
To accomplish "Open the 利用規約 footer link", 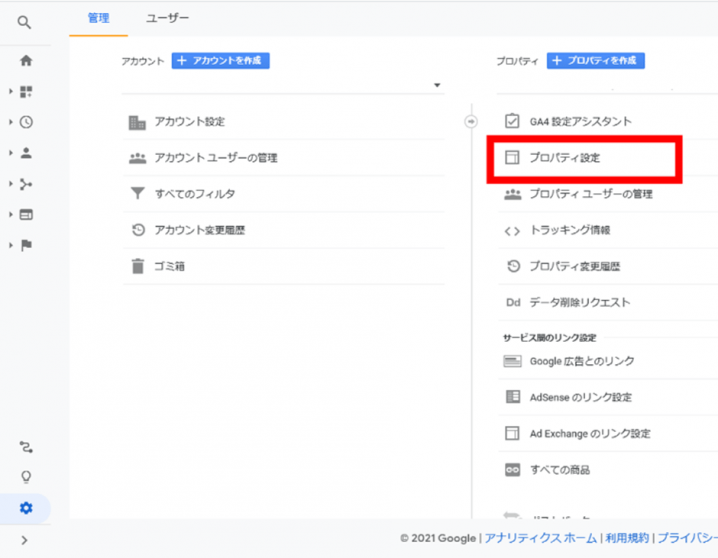I will point(627,538).
